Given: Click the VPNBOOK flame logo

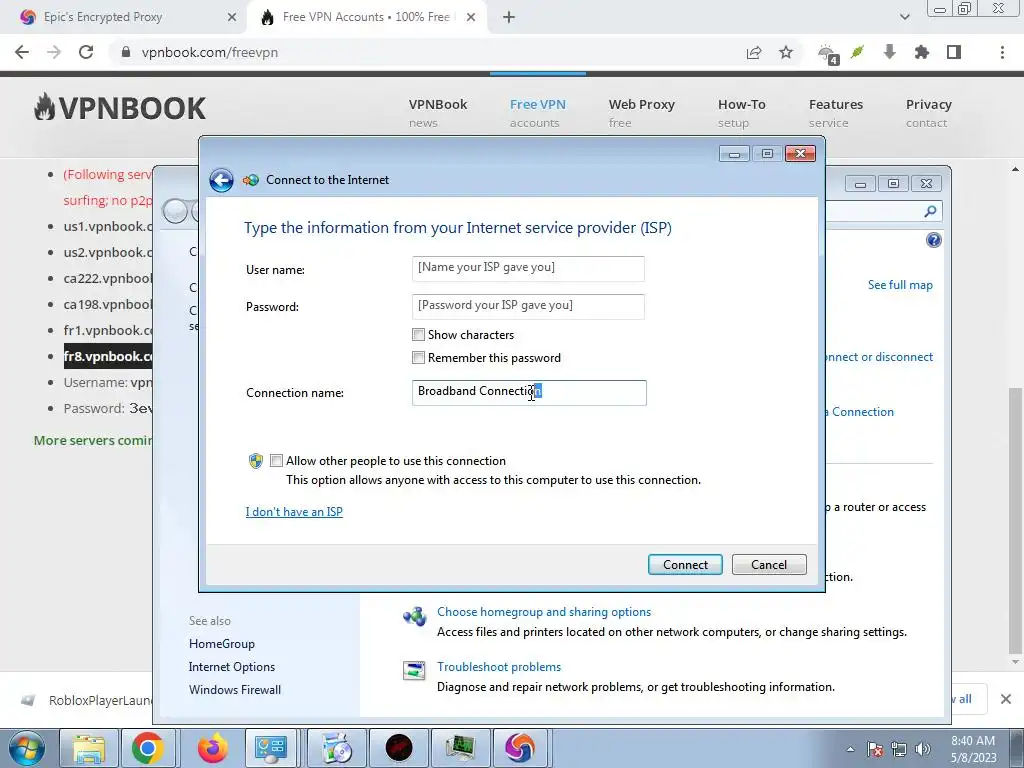Looking at the screenshot, I should click(120, 108).
